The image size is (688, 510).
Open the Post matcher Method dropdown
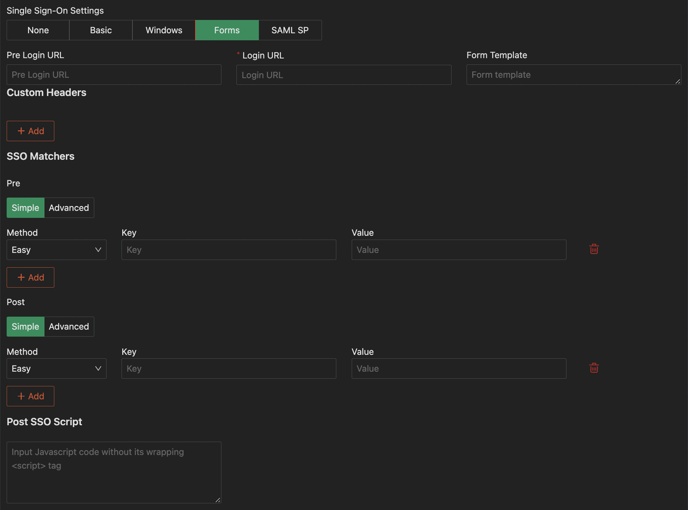click(57, 369)
